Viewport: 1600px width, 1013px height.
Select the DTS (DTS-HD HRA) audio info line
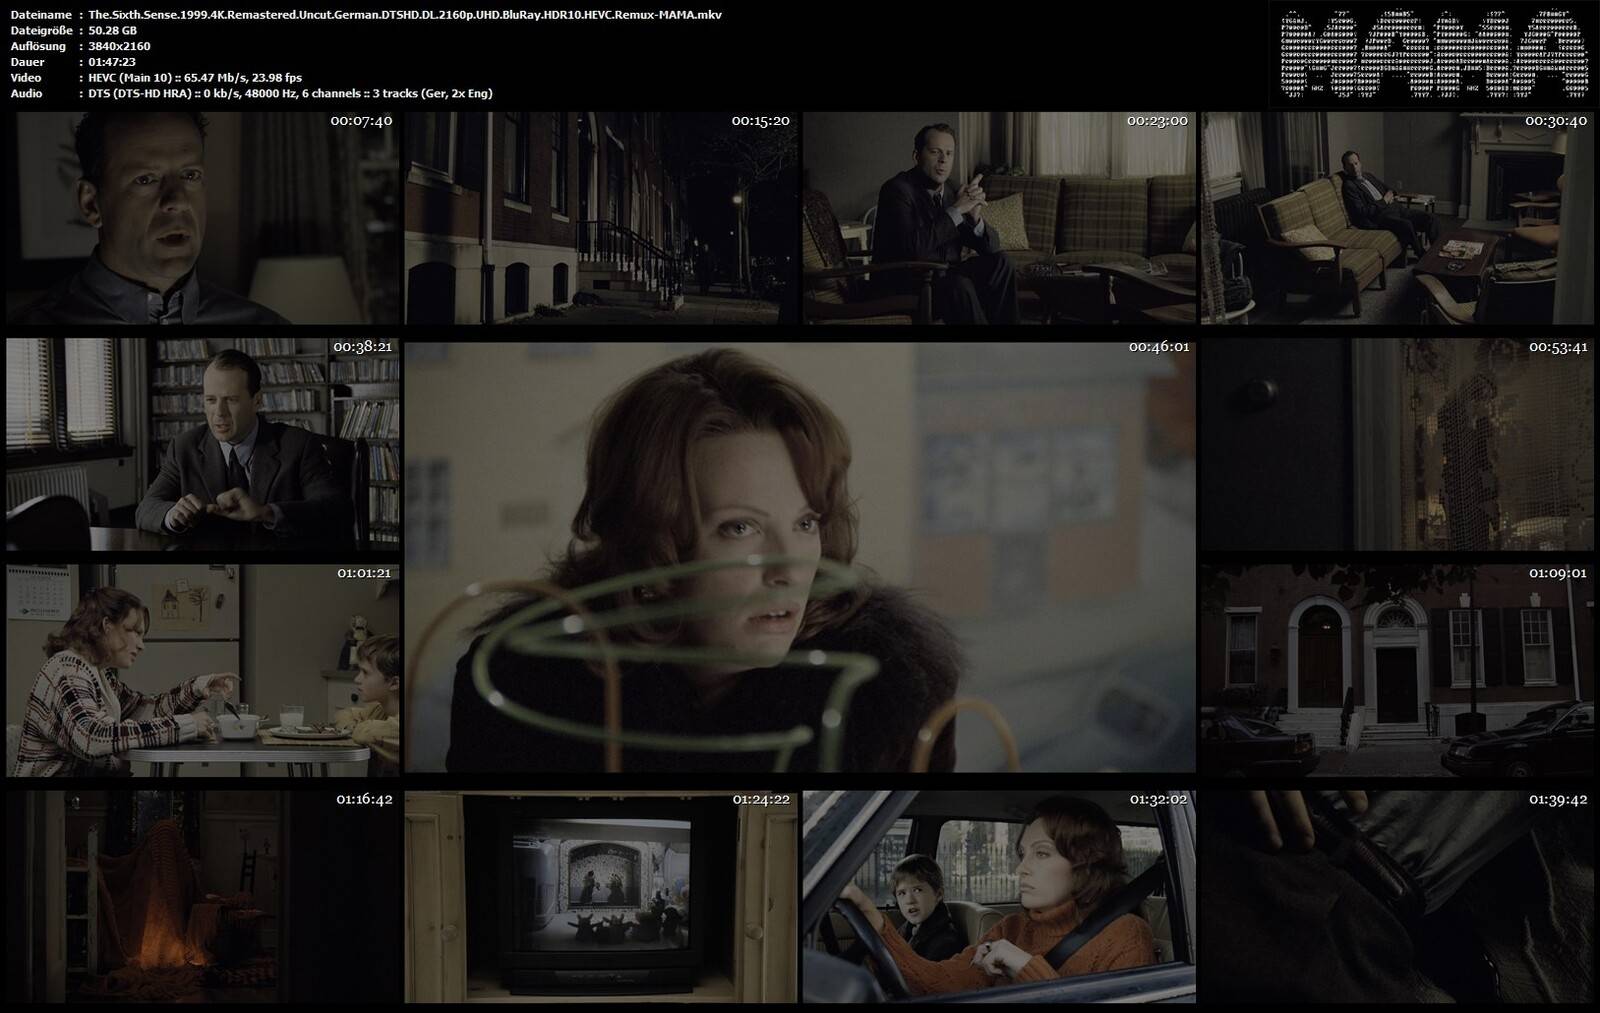coord(290,94)
